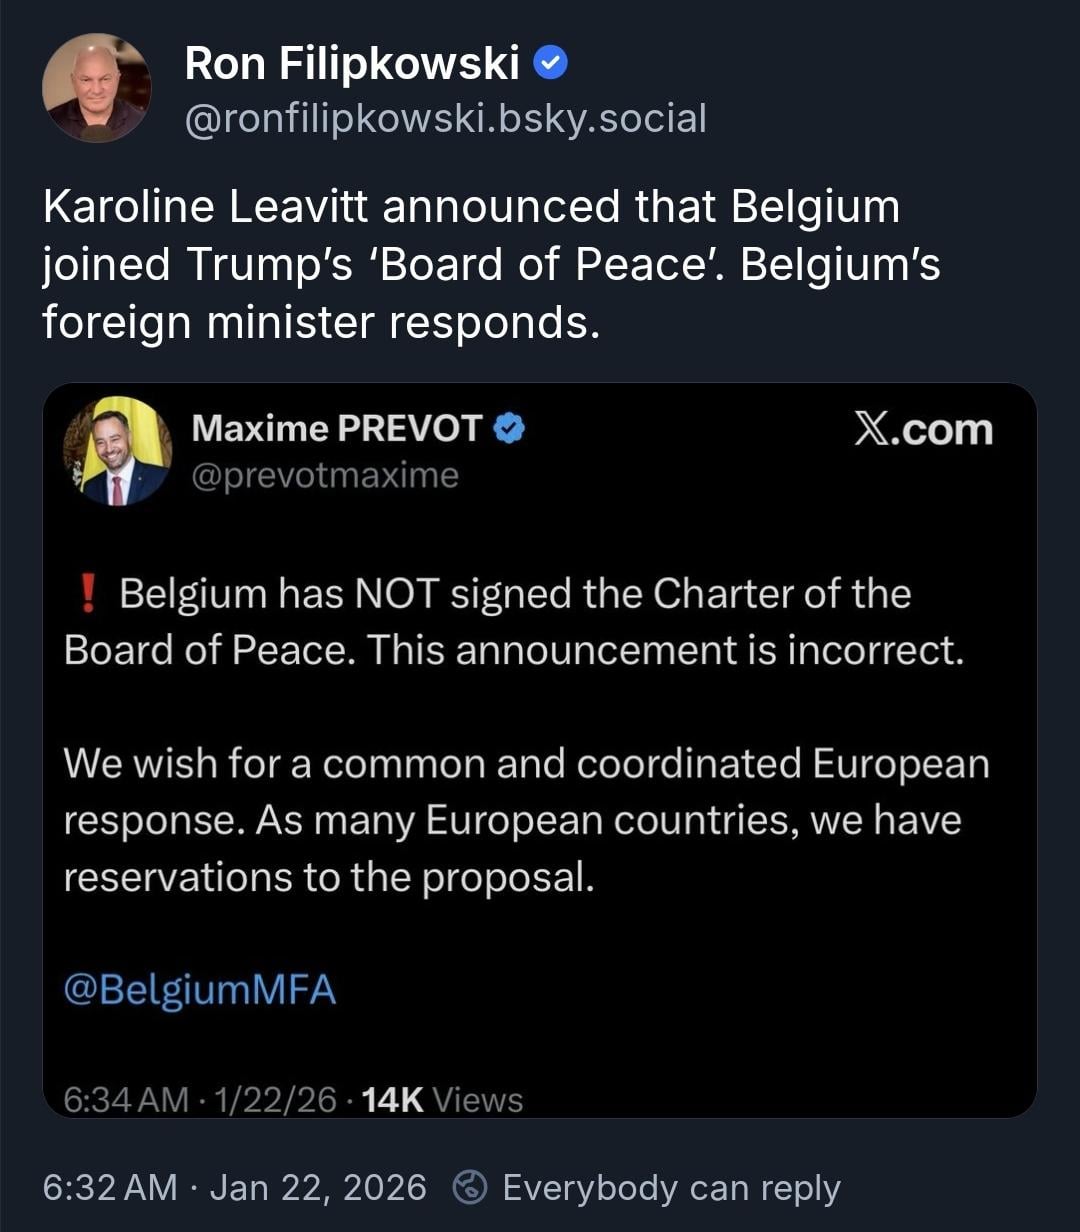This screenshot has height=1232, width=1080.
Task: Open Ron Filipkowski's display name link
Action: point(352,65)
